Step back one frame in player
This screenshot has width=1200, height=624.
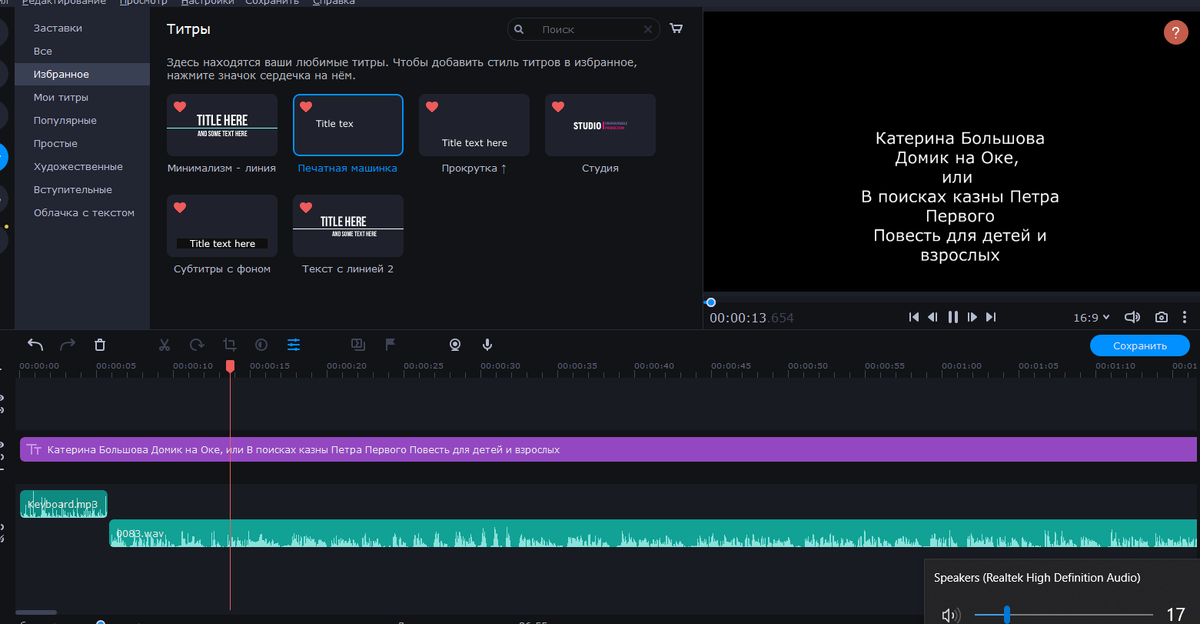click(x=933, y=317)
